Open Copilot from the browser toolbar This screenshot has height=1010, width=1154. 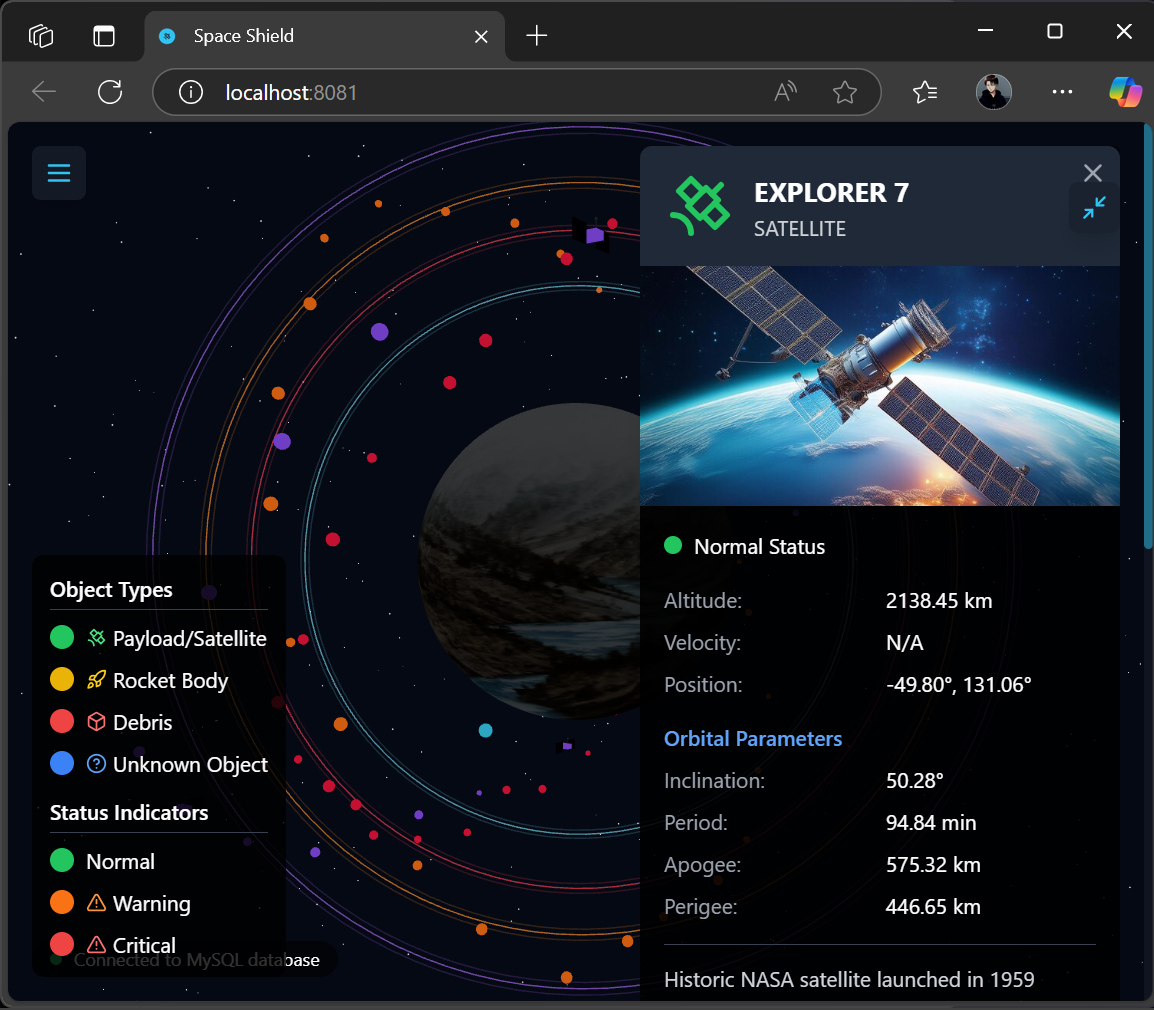pyautogui.click(x=1125, y=91)
